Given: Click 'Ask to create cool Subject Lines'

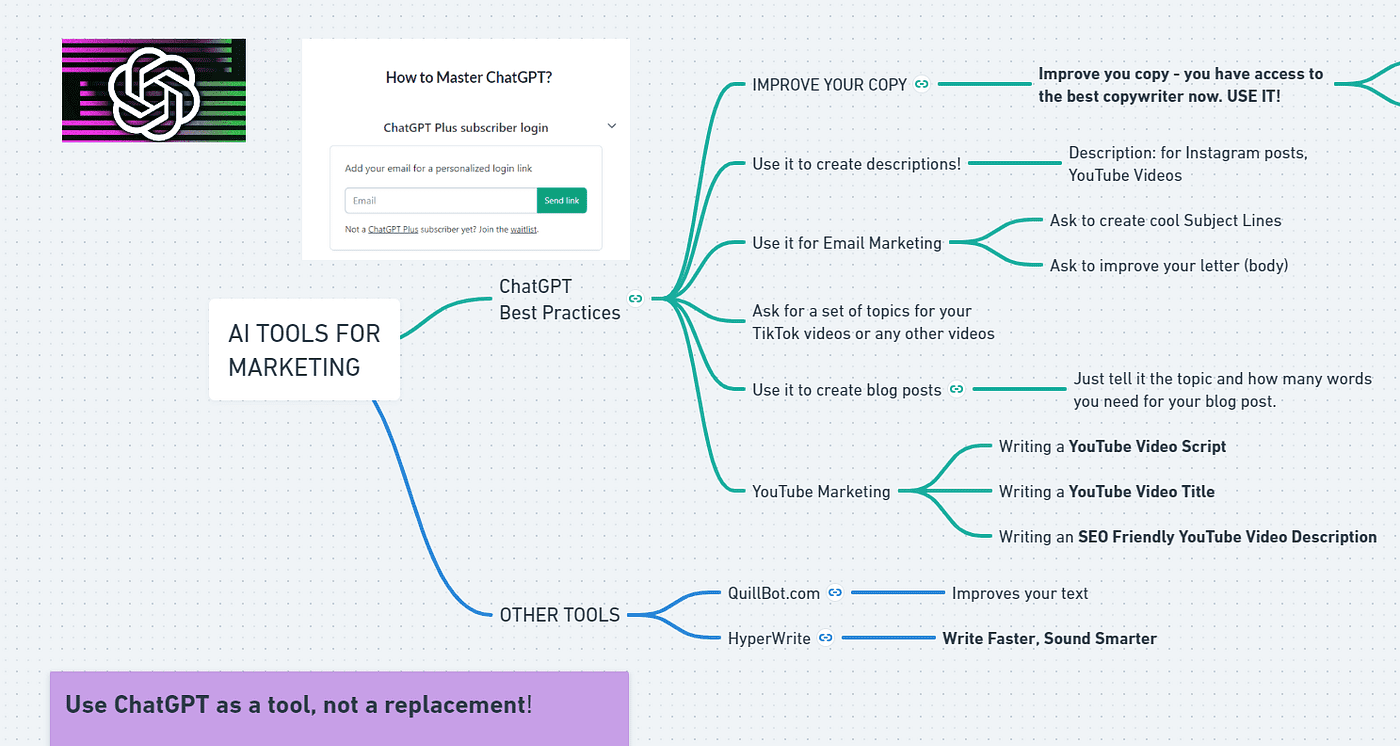Looking at the screenshot, I should pyautogui.click(x=1165, y=220).
